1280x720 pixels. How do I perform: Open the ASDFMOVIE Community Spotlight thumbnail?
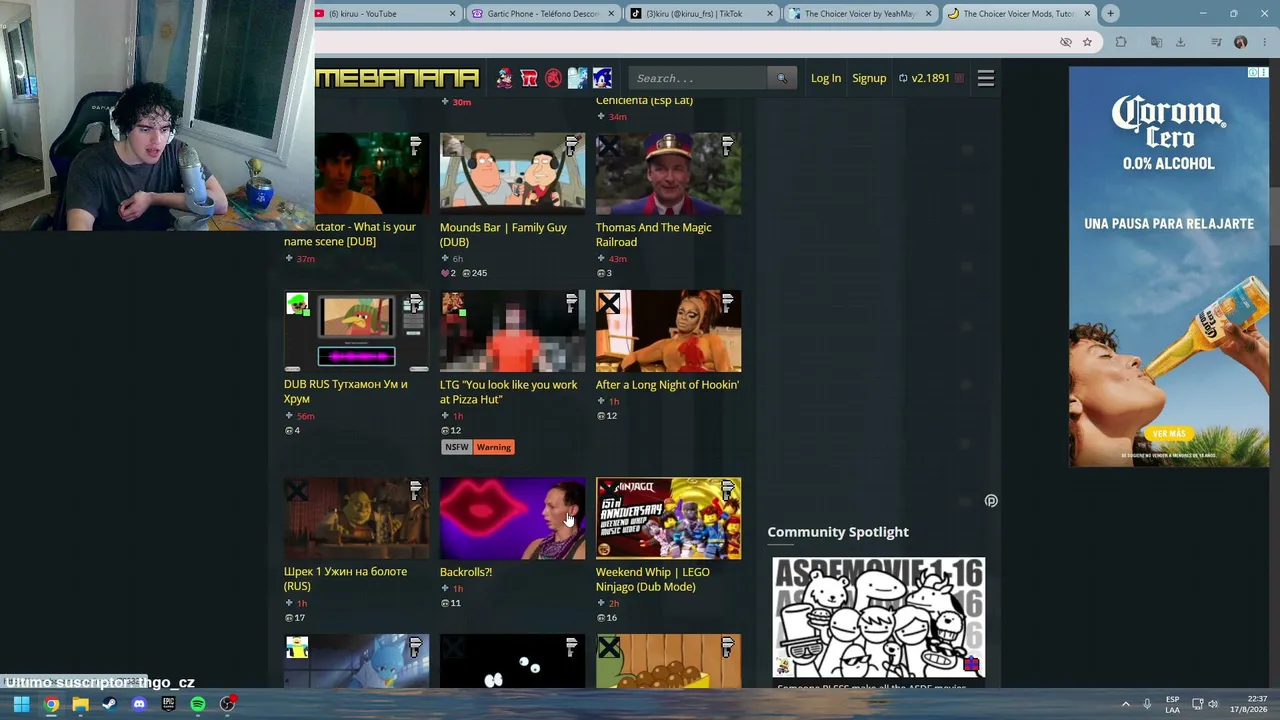tap(879, 618)
